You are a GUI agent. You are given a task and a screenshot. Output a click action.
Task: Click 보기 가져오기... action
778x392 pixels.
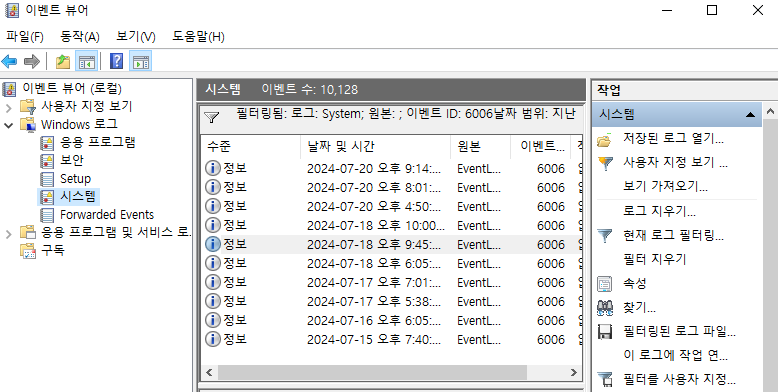pyautogui.click(x=665, y=187)
